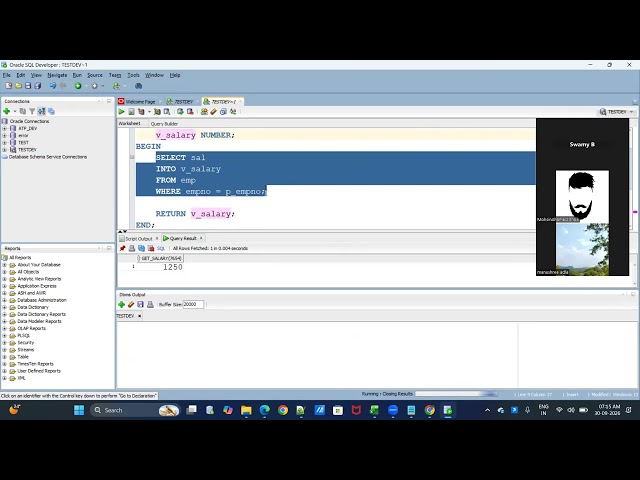Click the green Back navigation icon
The image size is (640, 480).
(78, 86)
